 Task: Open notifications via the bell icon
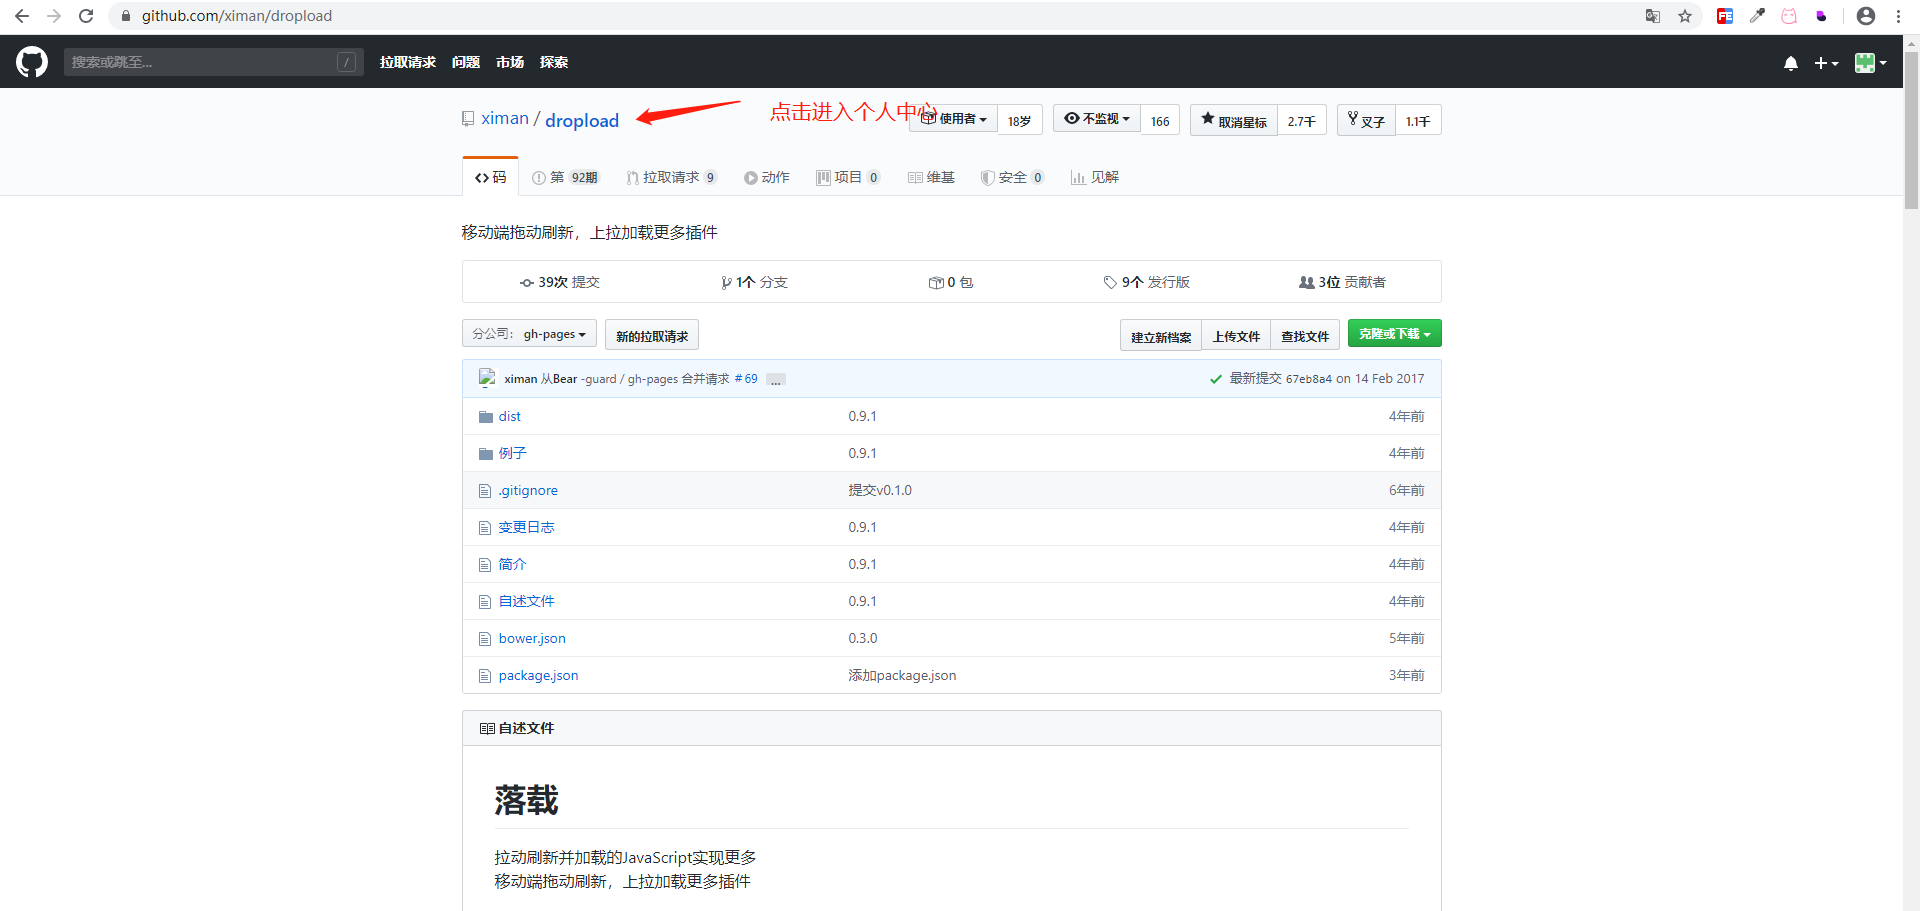coord(1790,62)
